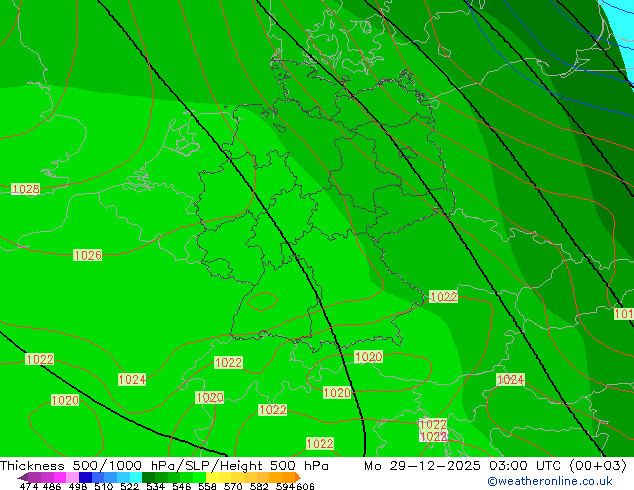
Task: Click the 'Mo 29-12-2025' date text
Action: pos(423,466)
